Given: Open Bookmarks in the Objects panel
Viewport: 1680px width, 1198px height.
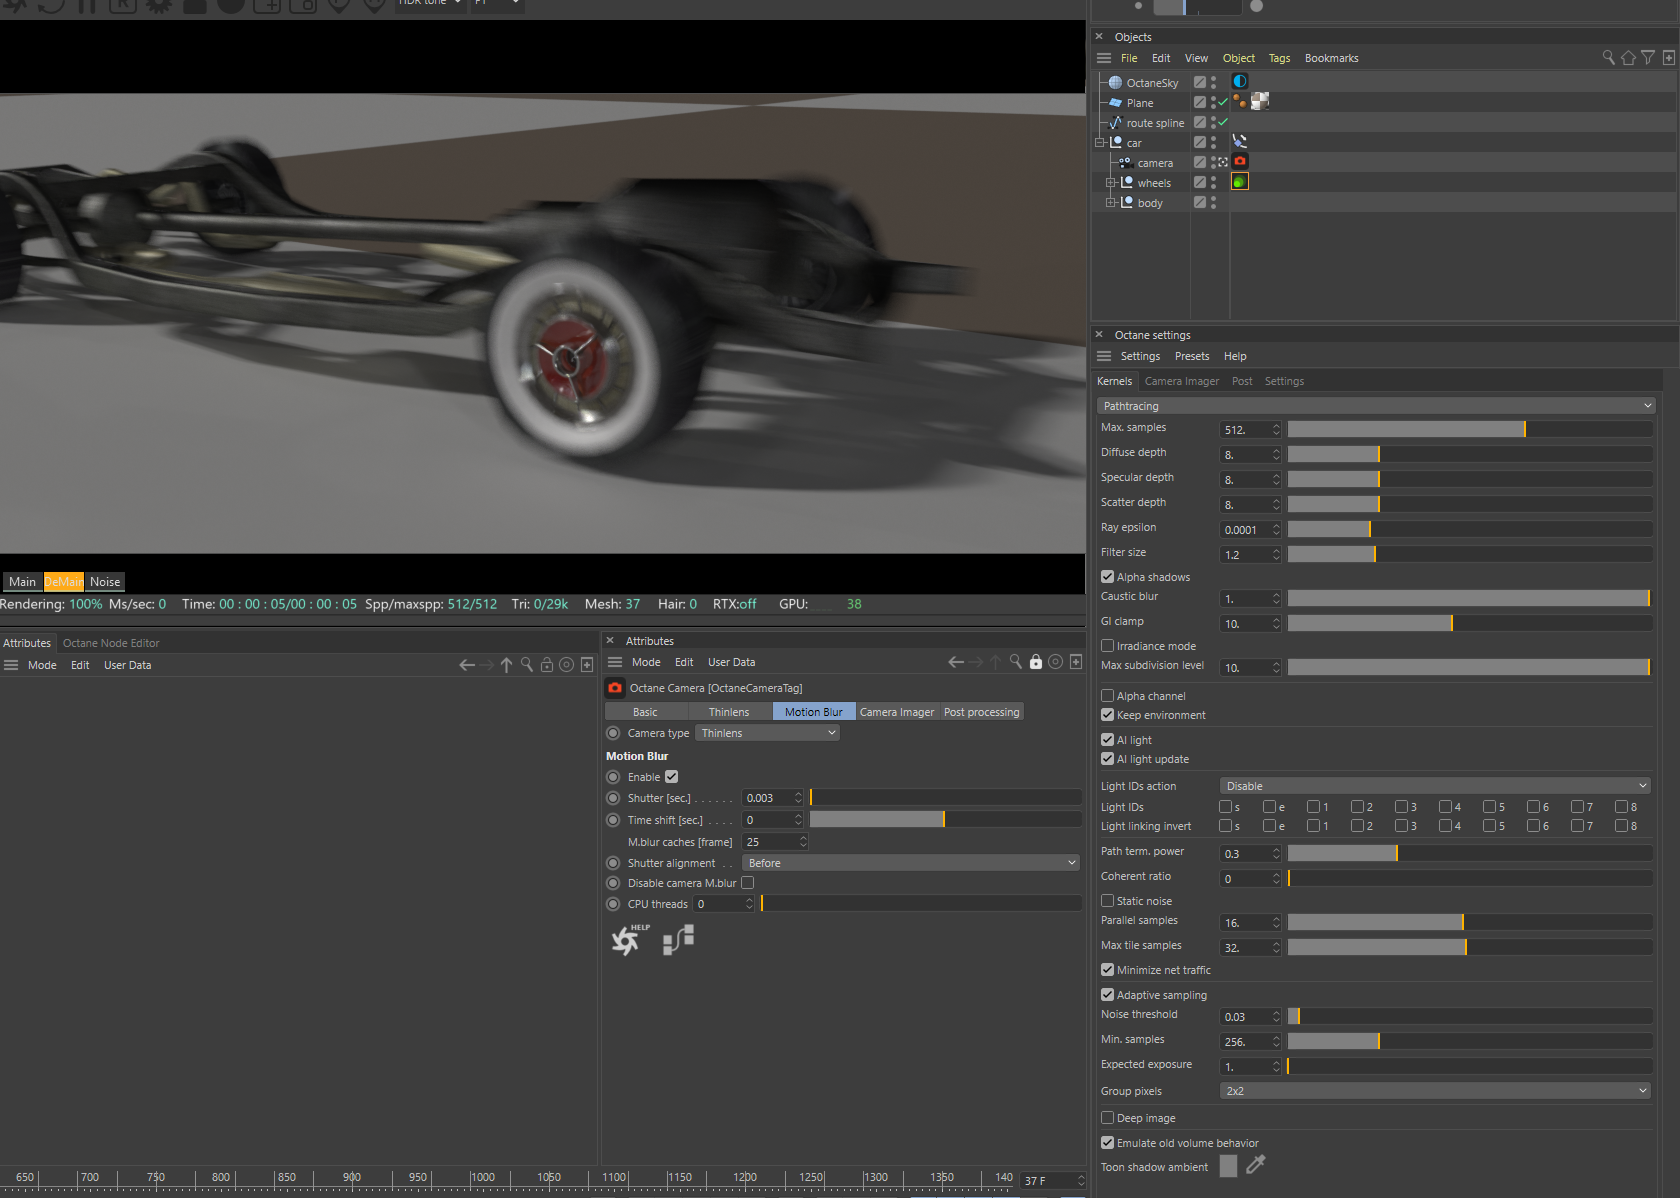Looking at the screenshot, I should click(1332, 58).
